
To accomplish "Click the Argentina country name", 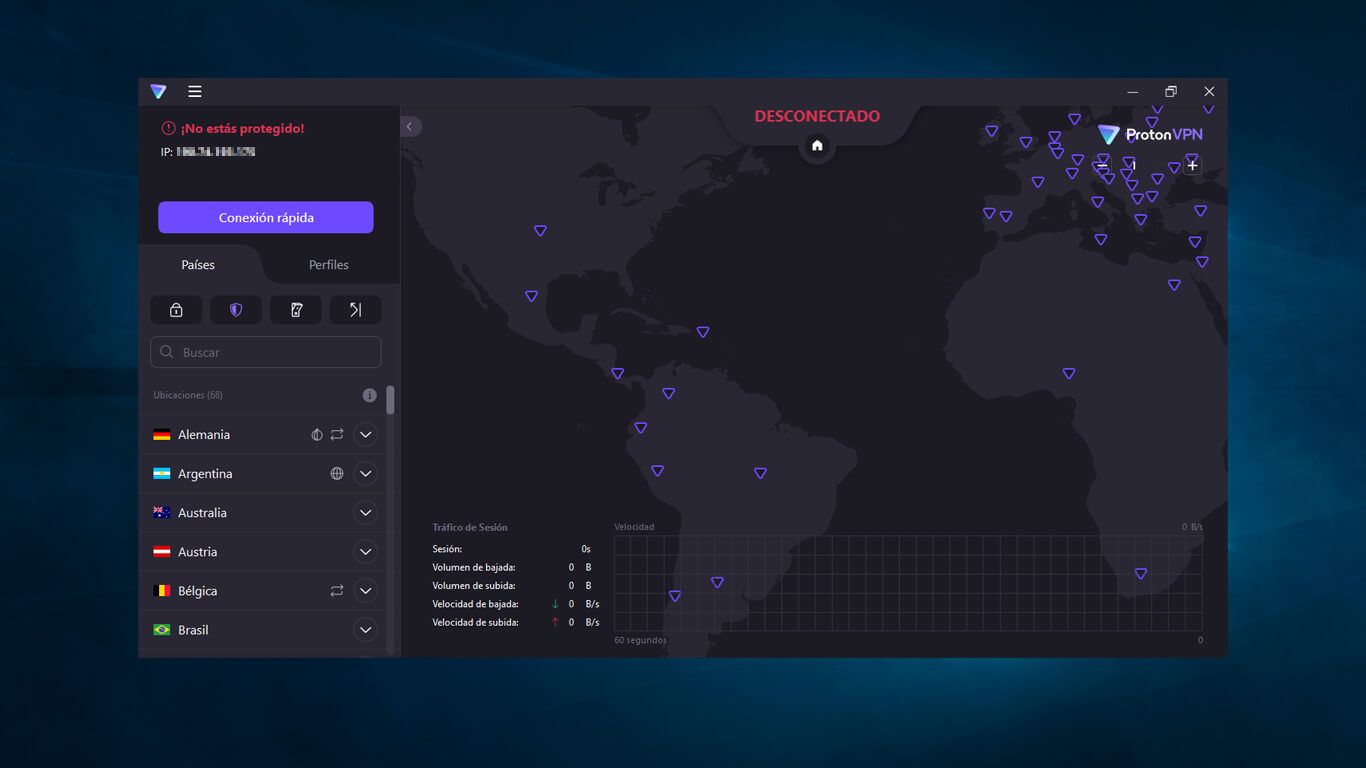I will [x=205, y=474].
